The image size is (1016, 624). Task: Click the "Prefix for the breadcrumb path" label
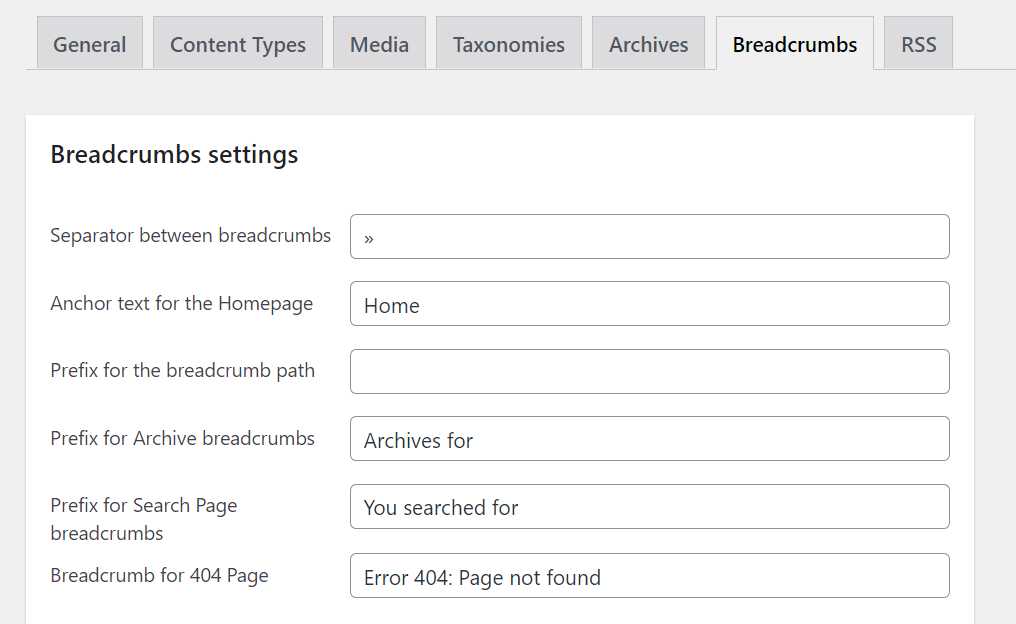[182, 371]
